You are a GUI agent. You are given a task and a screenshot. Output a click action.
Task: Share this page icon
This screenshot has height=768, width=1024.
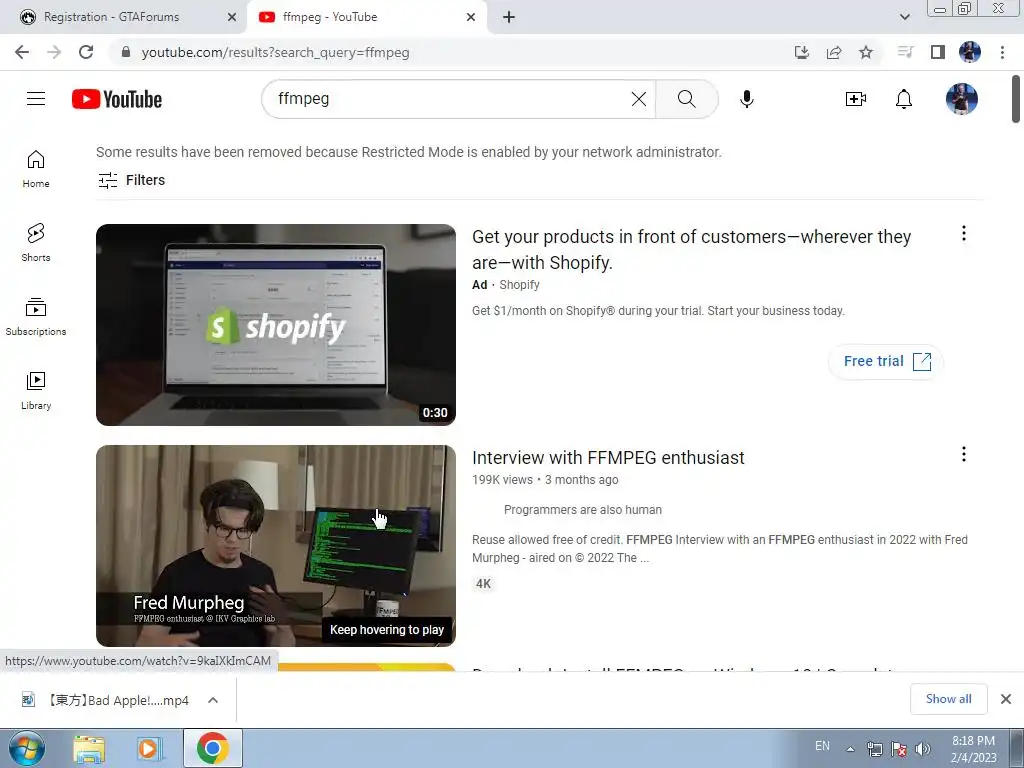tap(834, 52)
